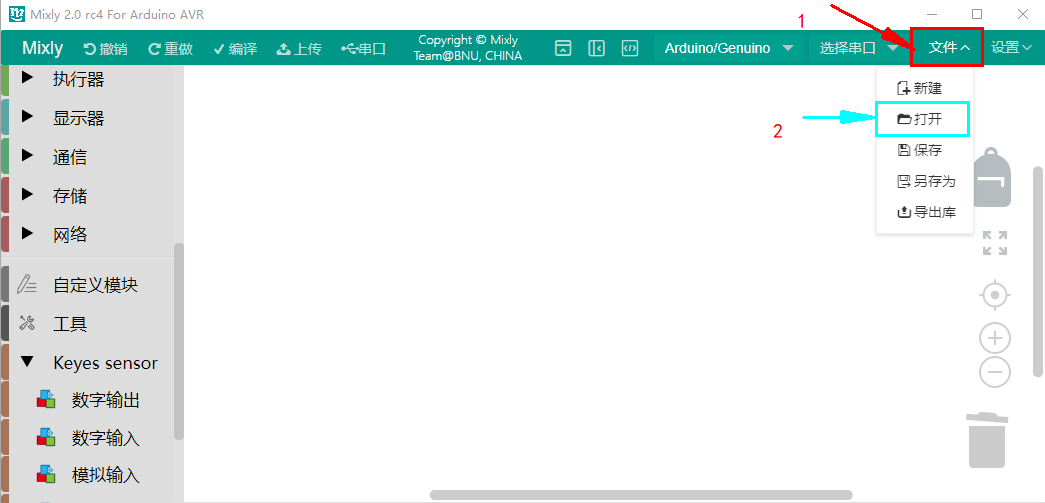Click 编译 compile button

point(235,48)
